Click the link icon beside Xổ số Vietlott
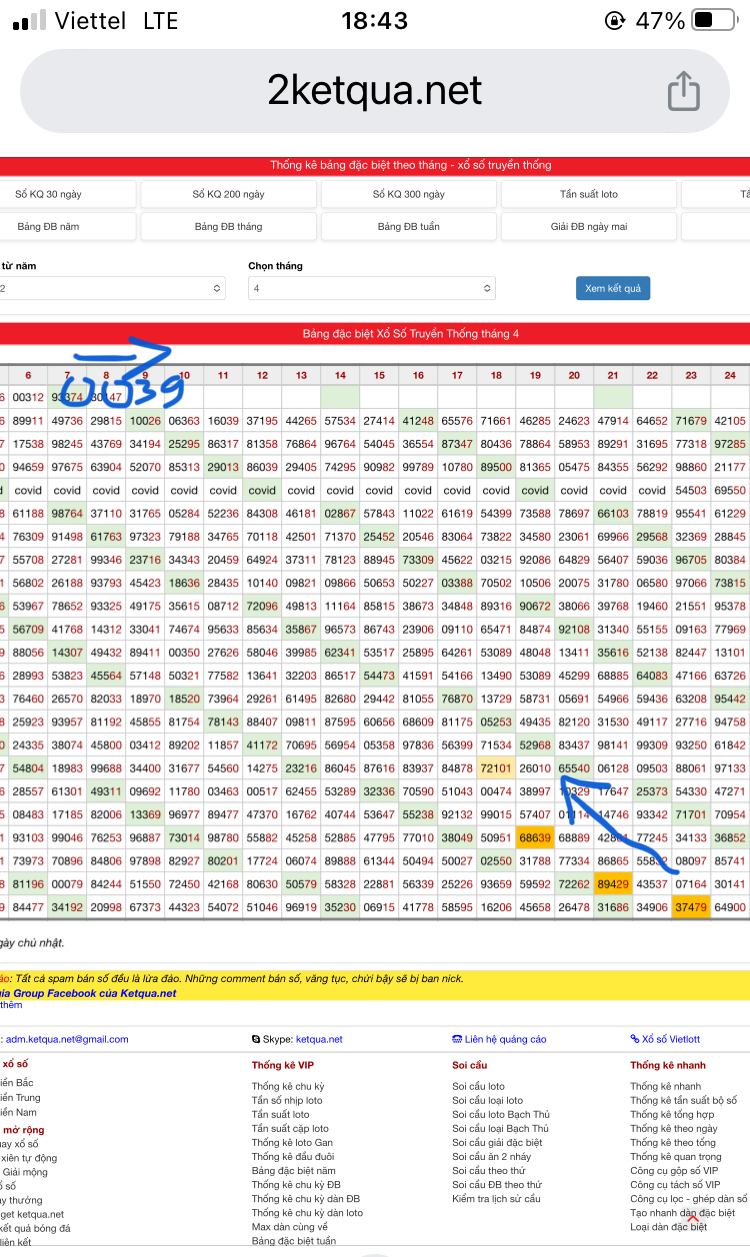750x1257 pixels. point(635,1039)
